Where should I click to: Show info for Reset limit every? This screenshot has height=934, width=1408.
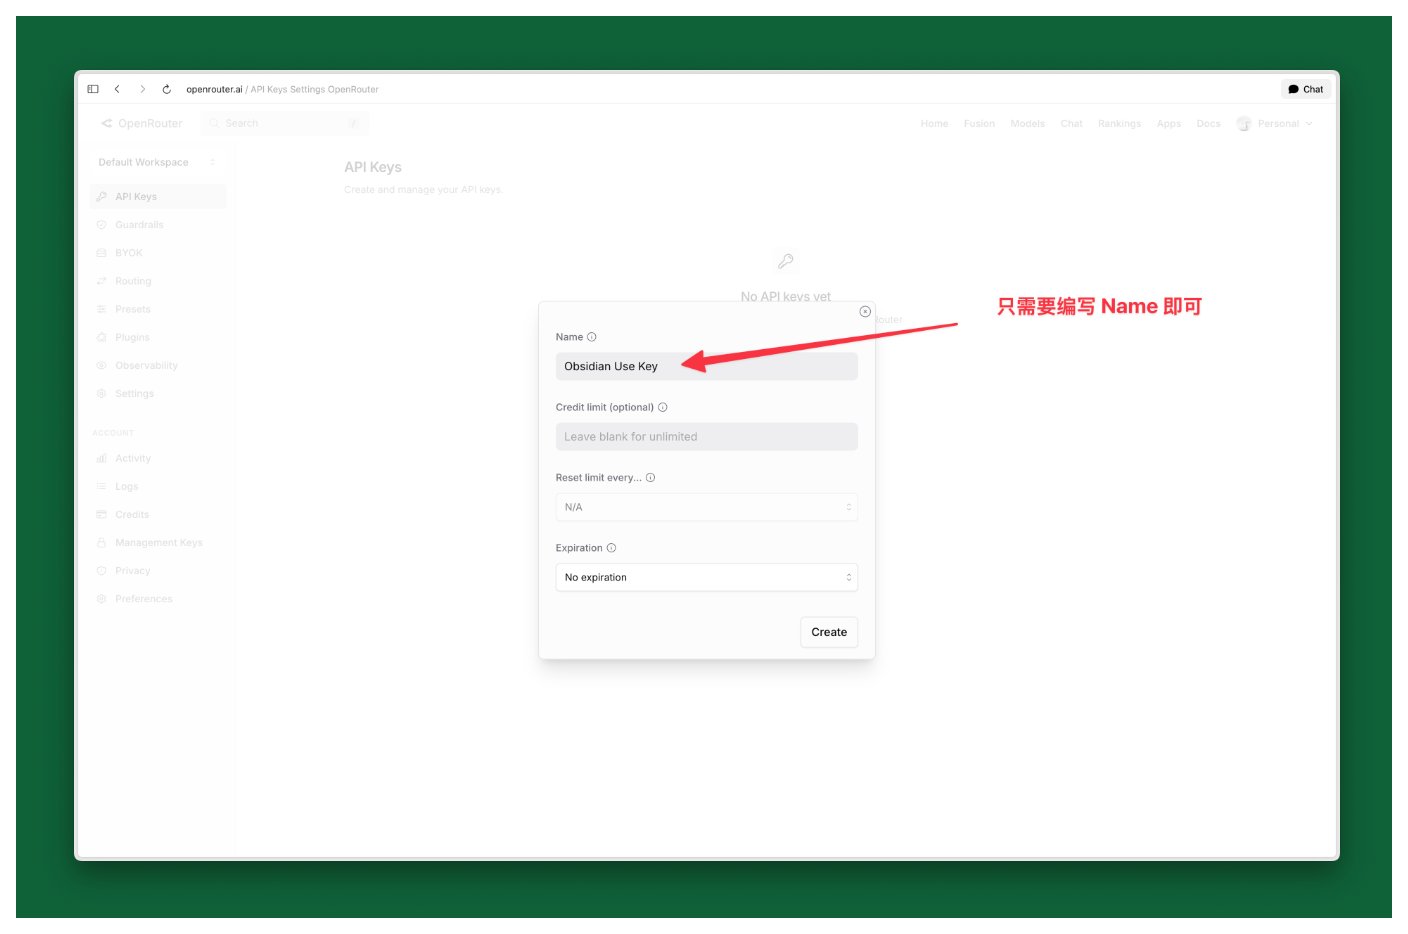(651, 478)
